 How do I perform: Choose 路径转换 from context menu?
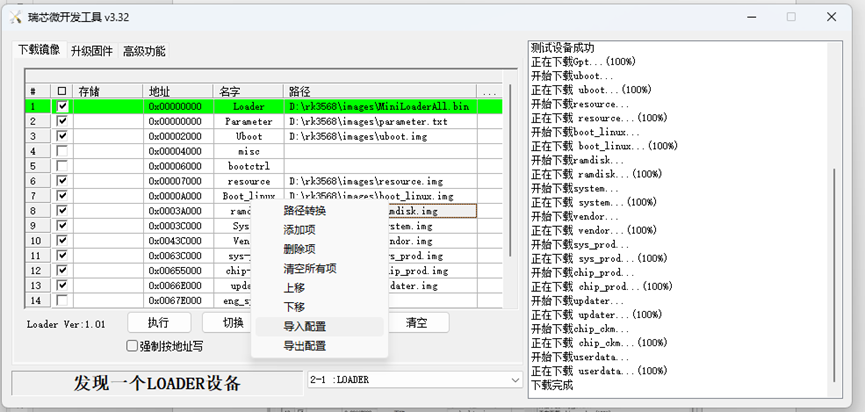pyautogui.click(x=319, y=211)
